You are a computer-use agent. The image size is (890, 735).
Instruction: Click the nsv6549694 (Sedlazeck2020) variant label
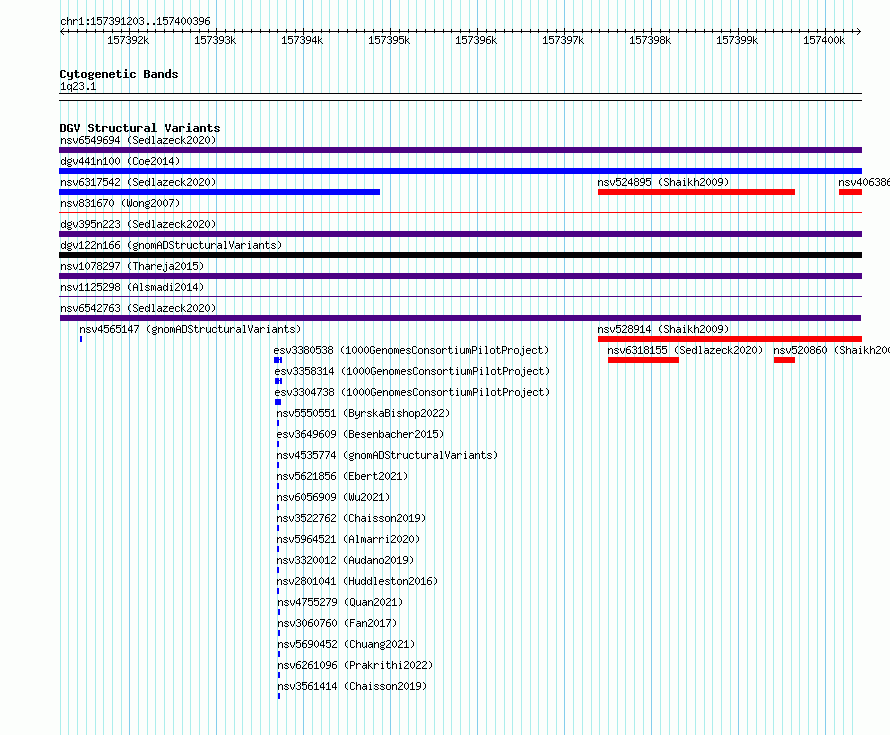click(138, 140)
